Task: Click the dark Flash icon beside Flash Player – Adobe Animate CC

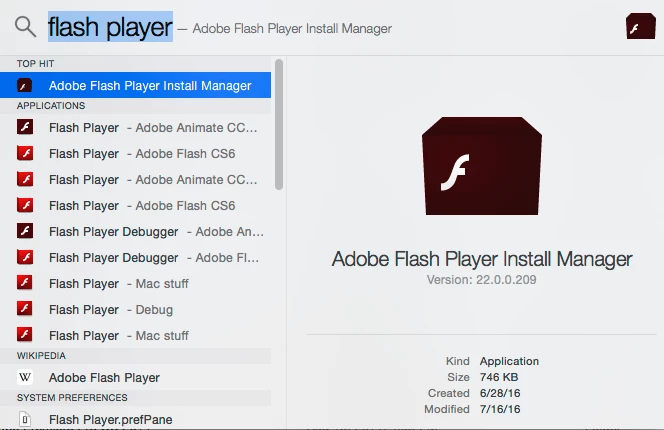Action: point(25,127)
